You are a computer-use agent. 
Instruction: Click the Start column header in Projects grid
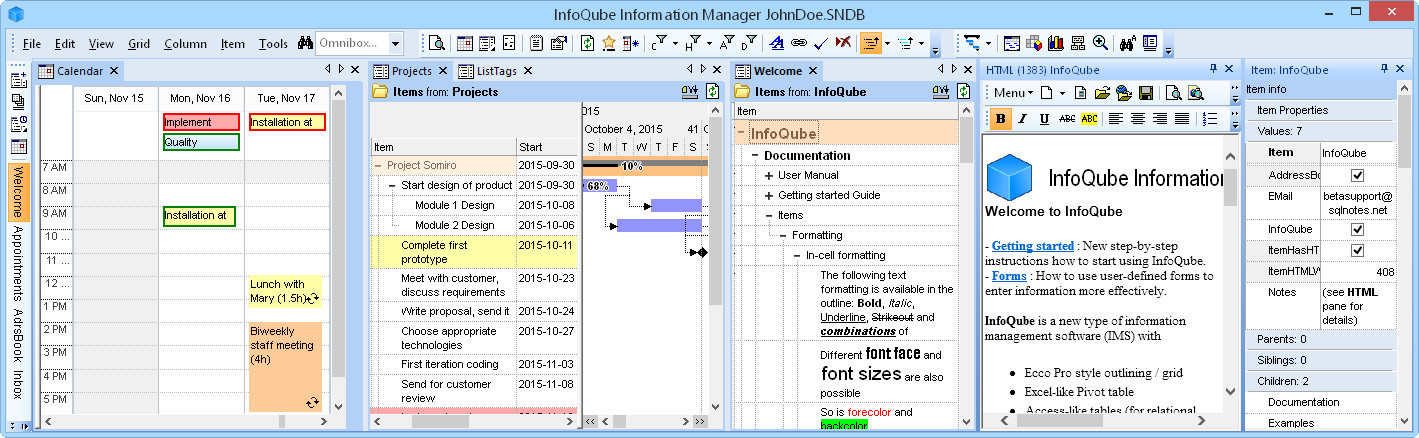point(547,147)
